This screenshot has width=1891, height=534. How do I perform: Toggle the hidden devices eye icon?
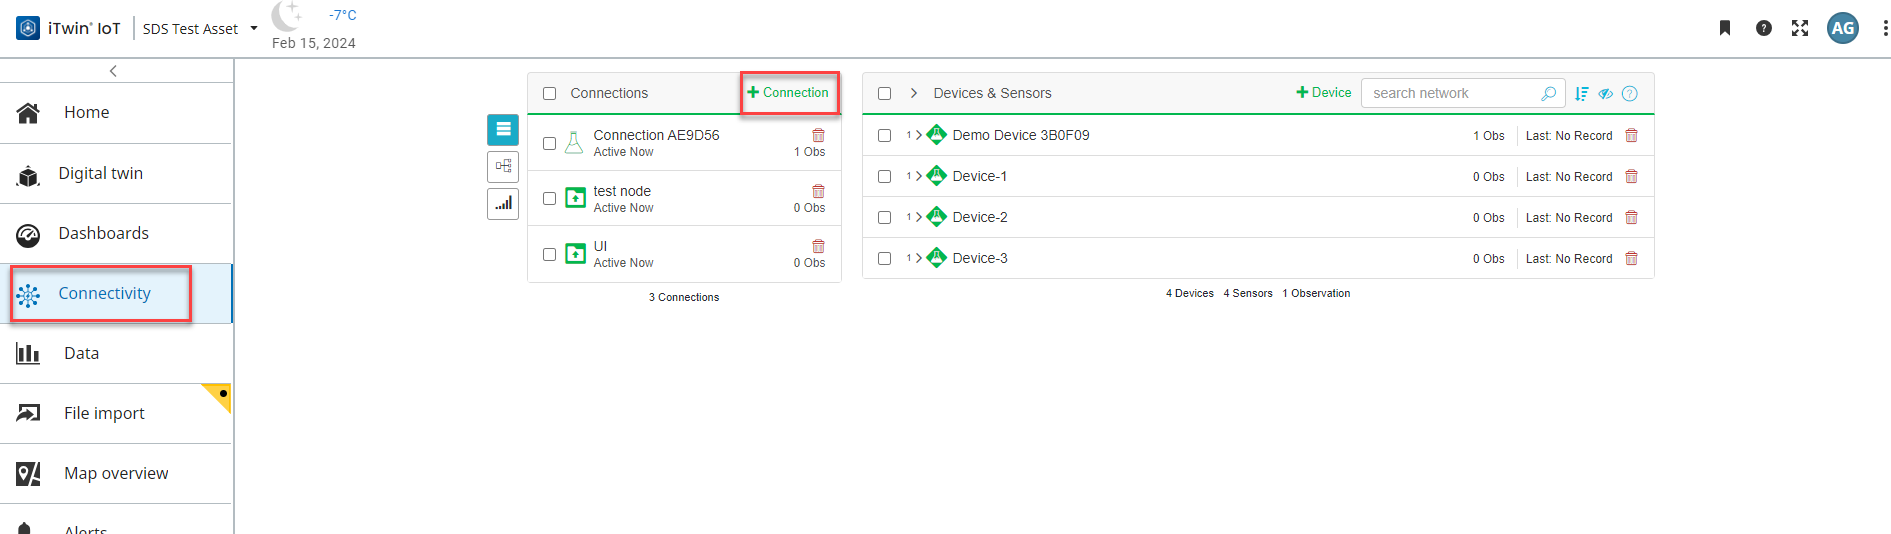point(1605,94)
